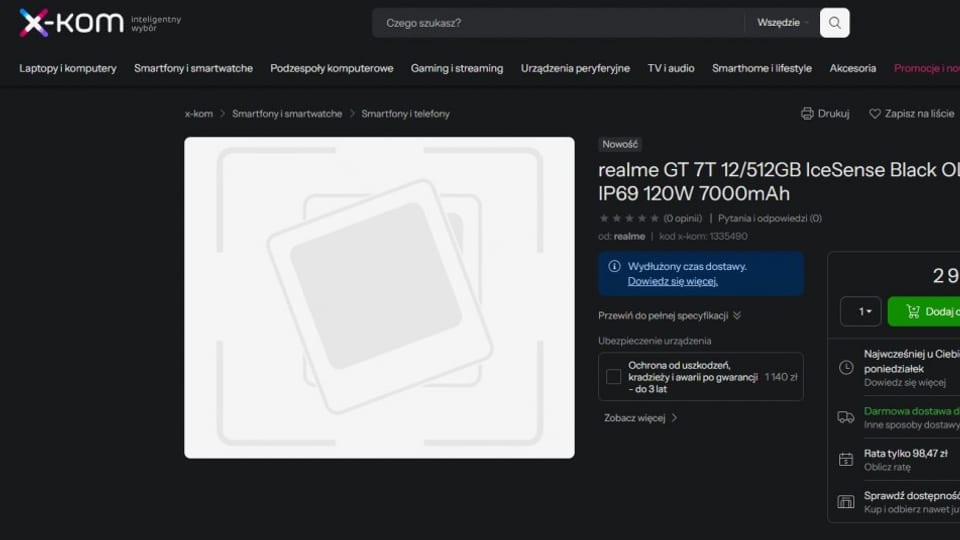The width and height of the screenshot is (960, 540).
Task: Open Smartfony i smartwatche menu
Action: tap(193, 68)
